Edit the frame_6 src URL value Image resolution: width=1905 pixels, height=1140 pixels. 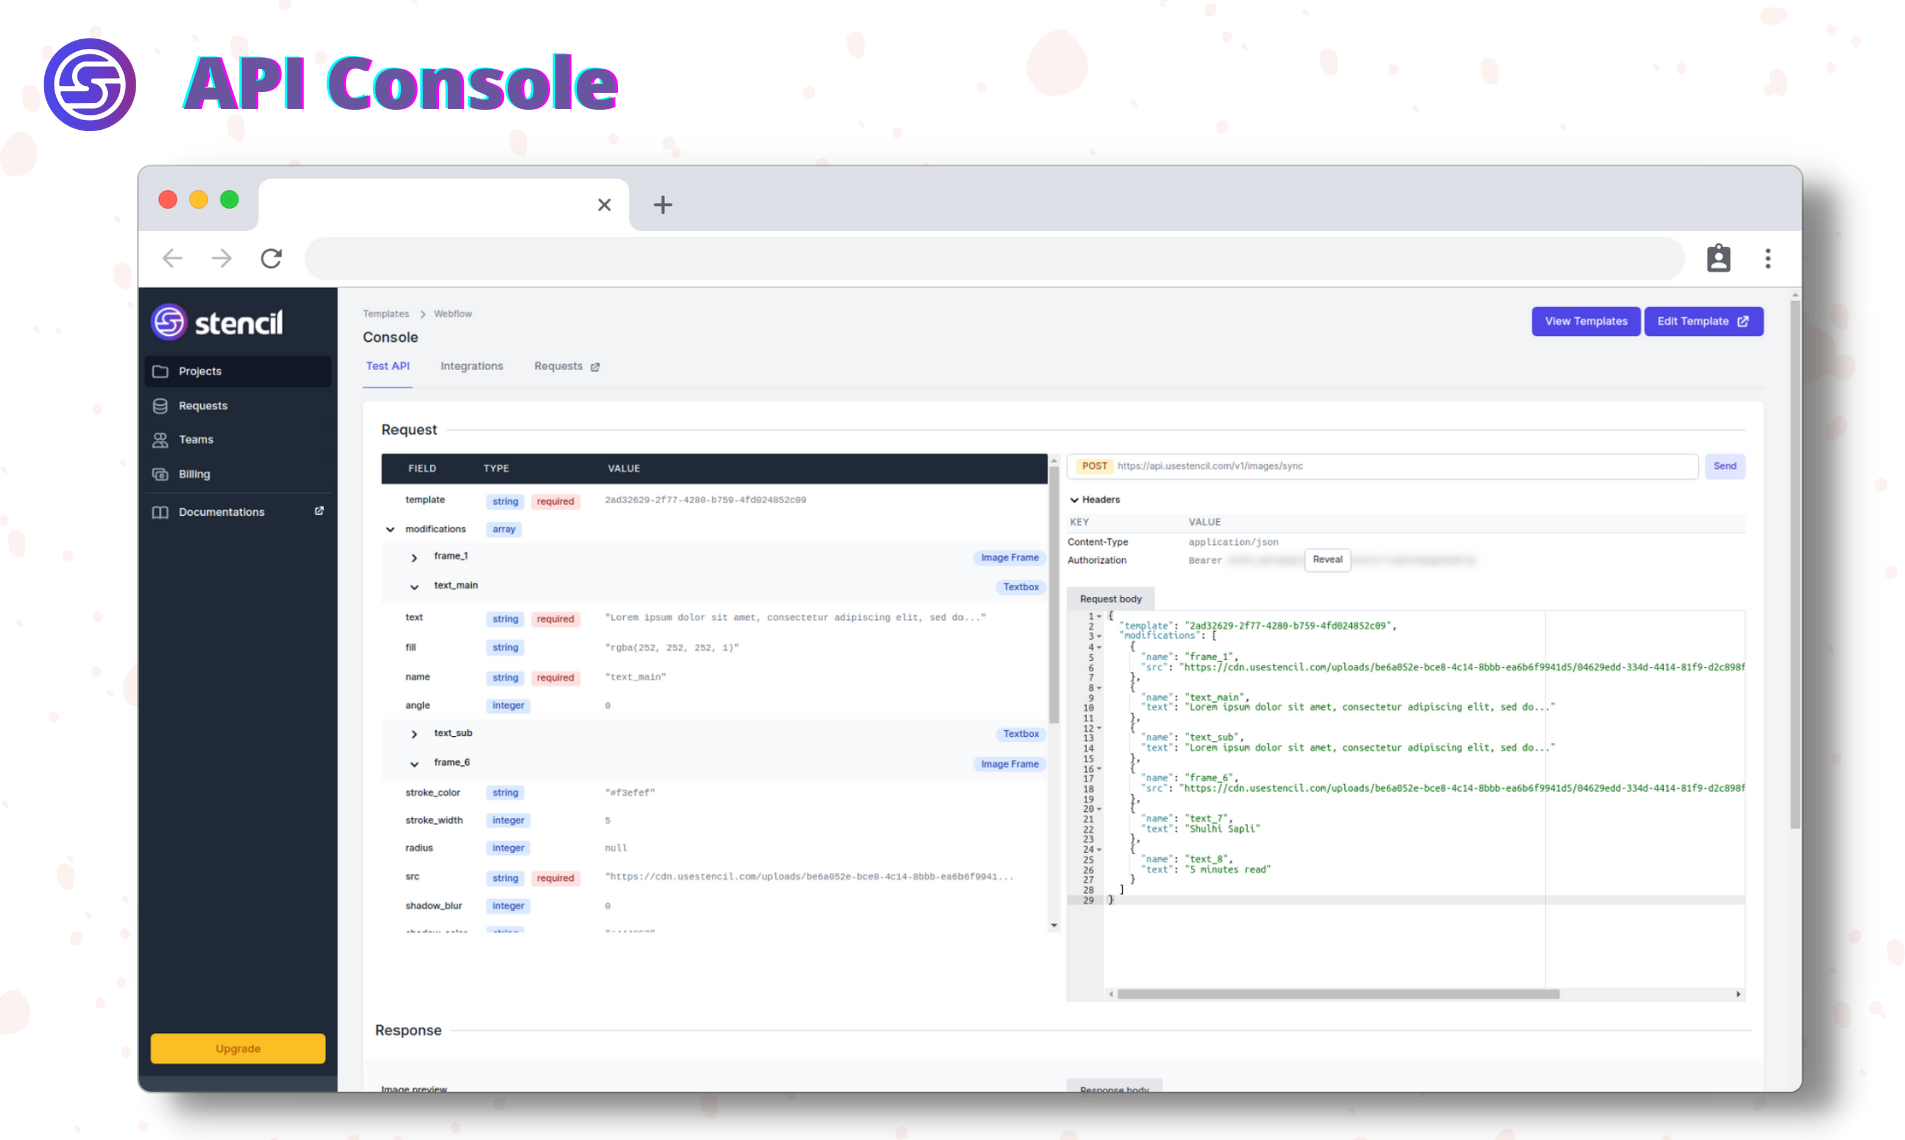pyautogui.click(x=809, y=877)
